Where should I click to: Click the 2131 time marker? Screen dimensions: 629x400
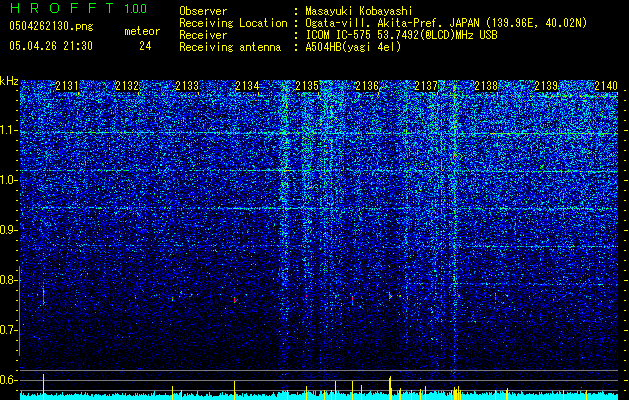pos(67,86)
